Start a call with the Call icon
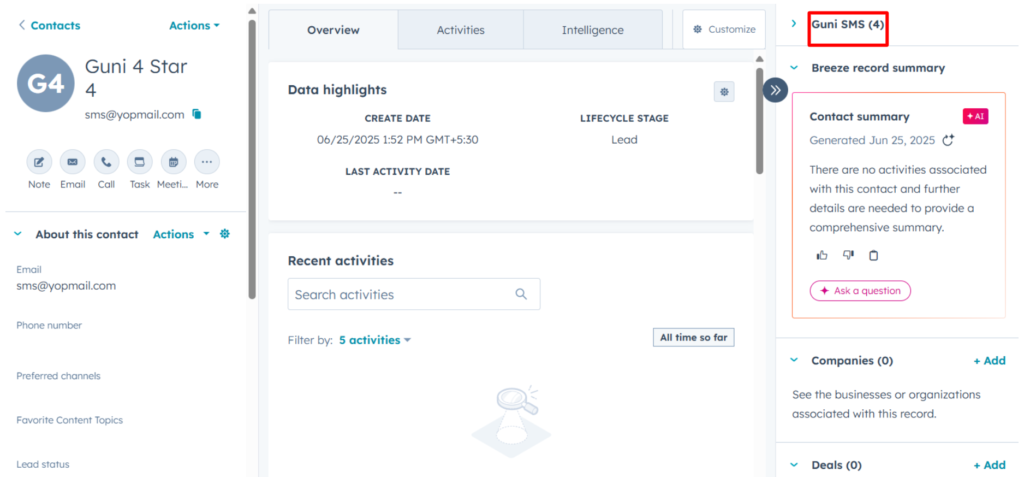Viewport: 1024px width, 477px height. [106, 161]
